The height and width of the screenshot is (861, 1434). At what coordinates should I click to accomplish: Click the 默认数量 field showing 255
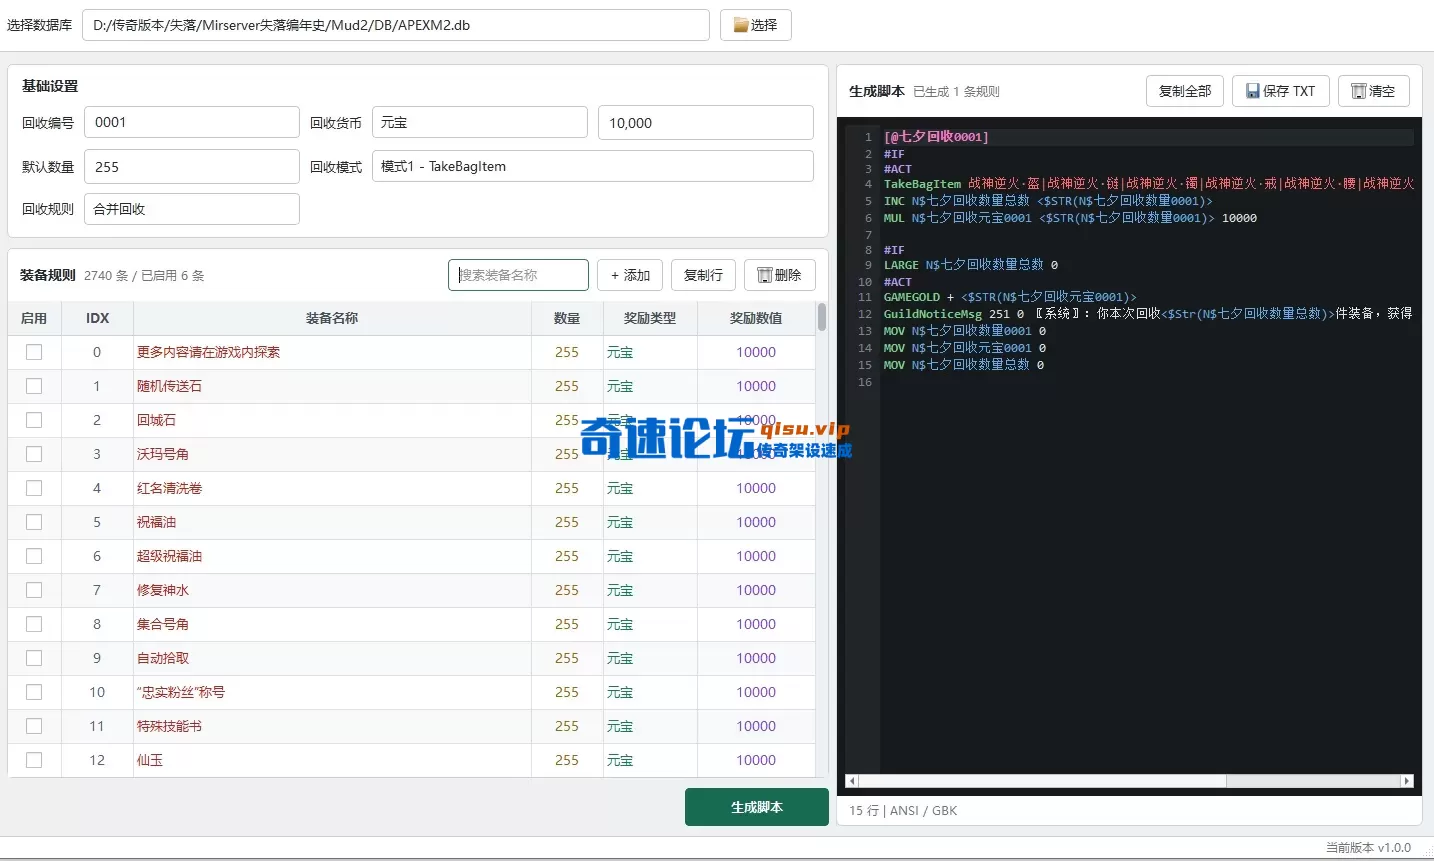(x=192, y=166)
